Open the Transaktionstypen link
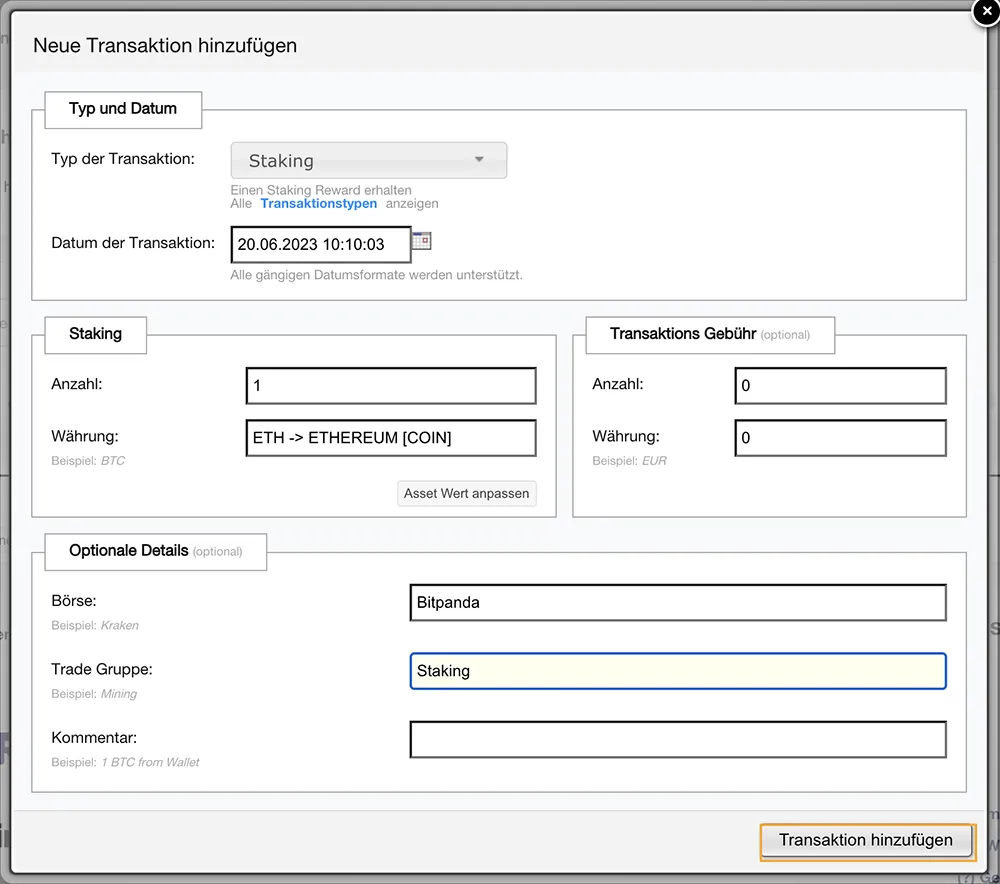The width and height of the screenshot is (1000, 884). [x=318, y=203]
